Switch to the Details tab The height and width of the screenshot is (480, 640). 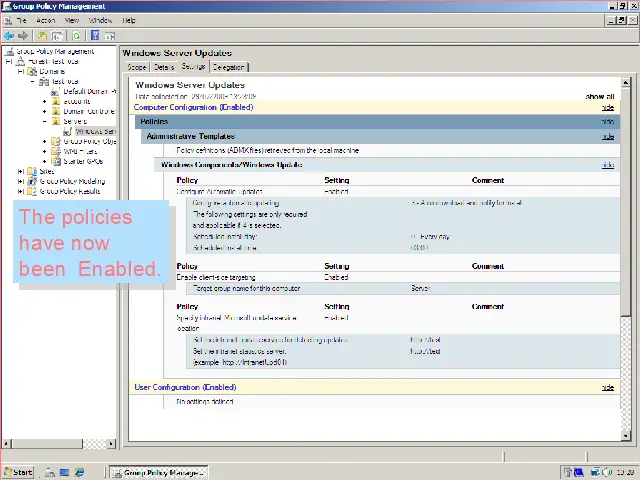tap(164, 67)
